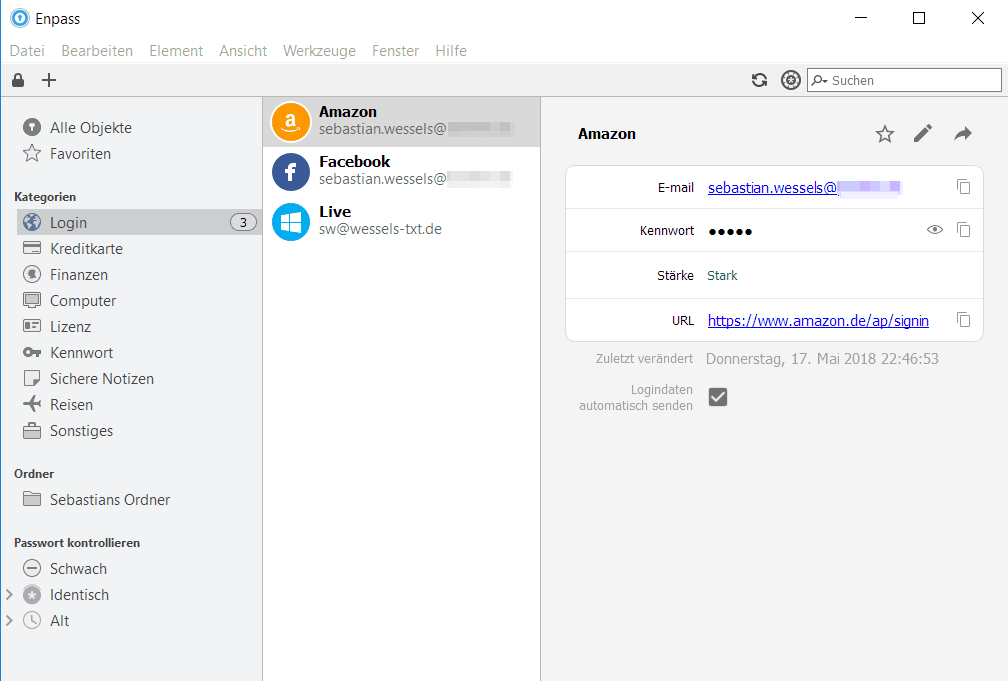
Task: Select the Sichere Notizen category
Action: coord(102,379)
